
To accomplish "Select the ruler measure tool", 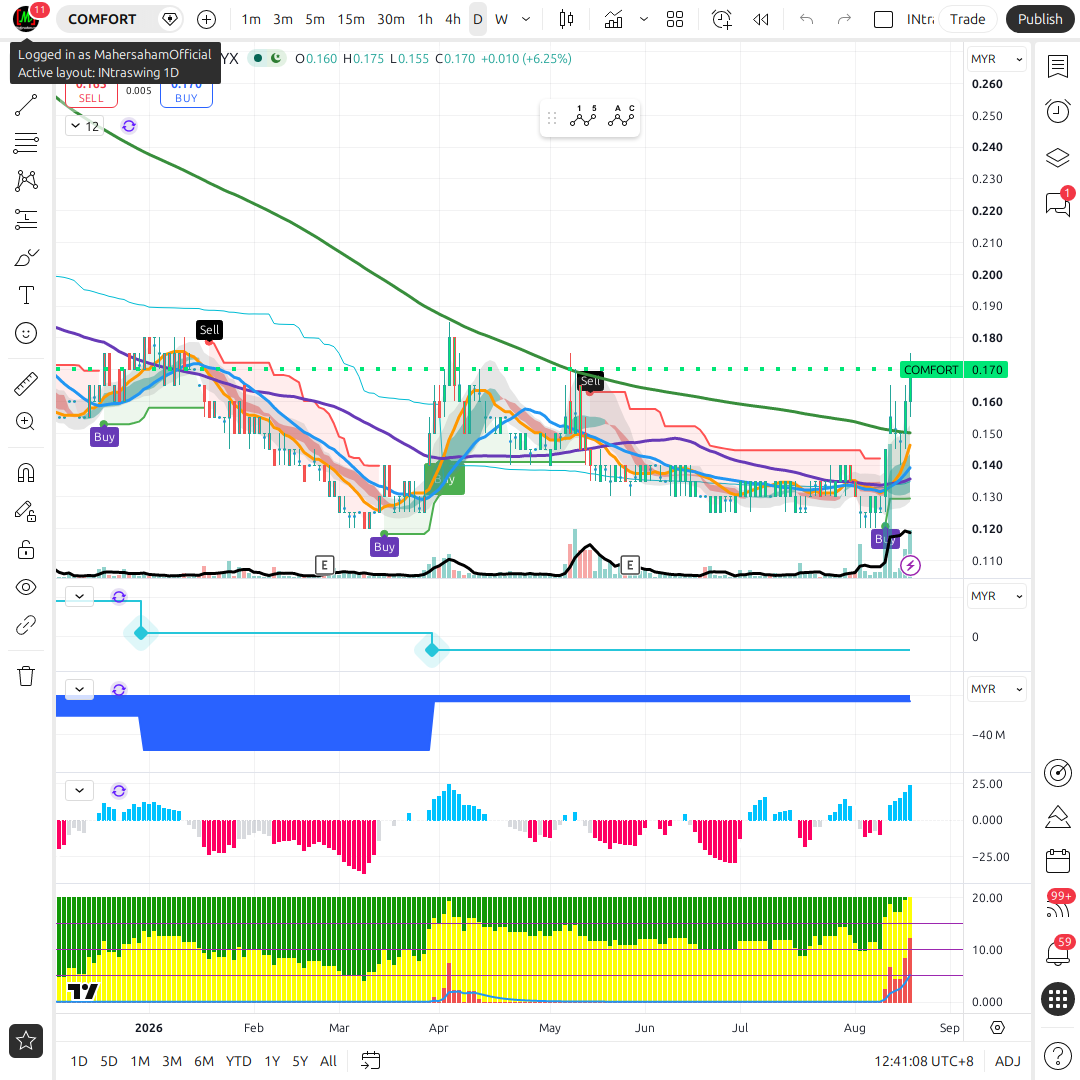I will coord(26,384).
